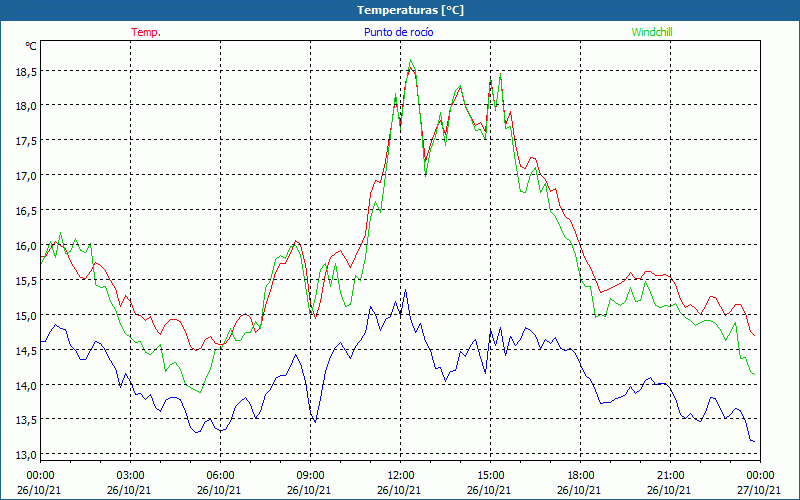Click the 14,5 y-axis value

pyautogui.click(x=27, y=352)
